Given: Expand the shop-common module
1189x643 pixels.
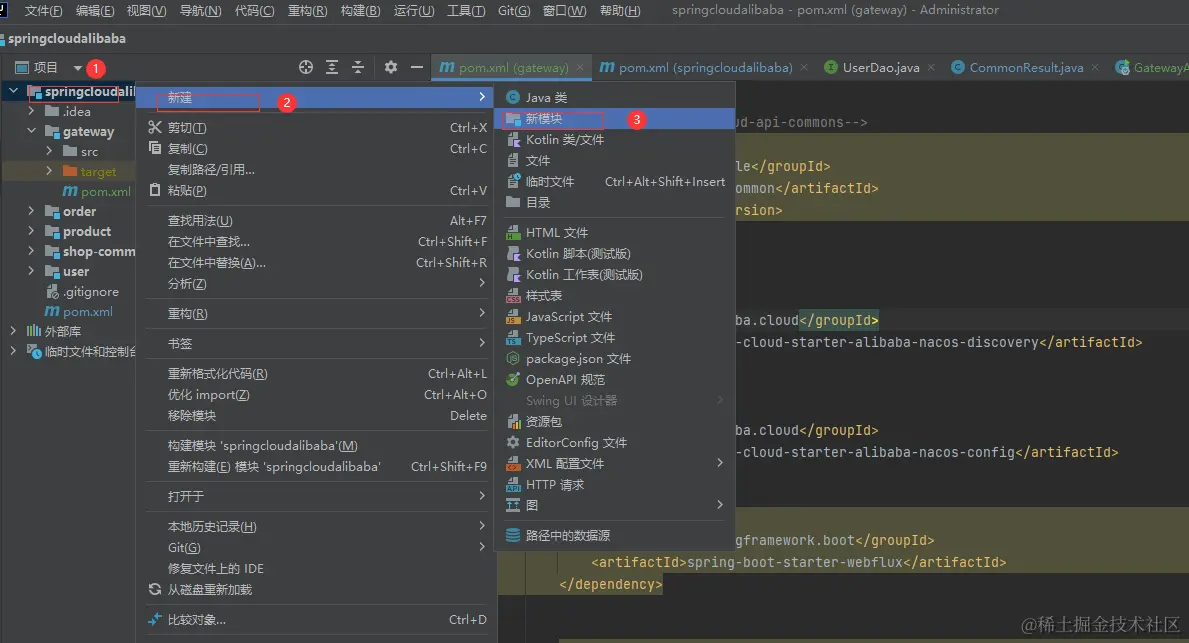Looking at the screenshot, I should tap(31, 251).
